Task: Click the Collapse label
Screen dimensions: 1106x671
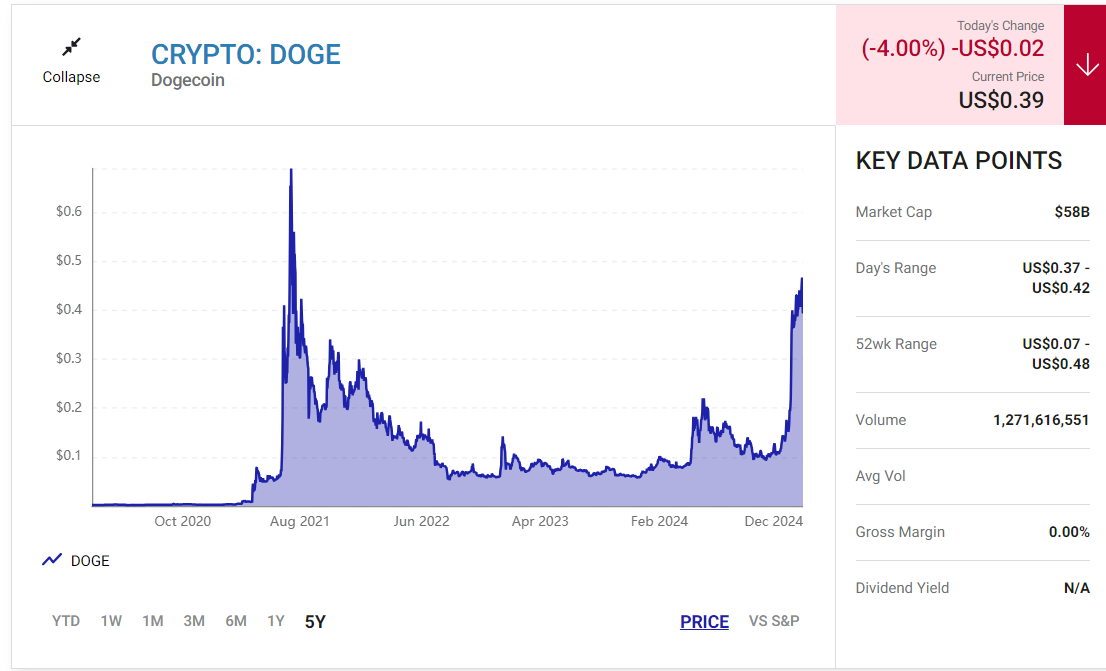Action: coord(71,77)
